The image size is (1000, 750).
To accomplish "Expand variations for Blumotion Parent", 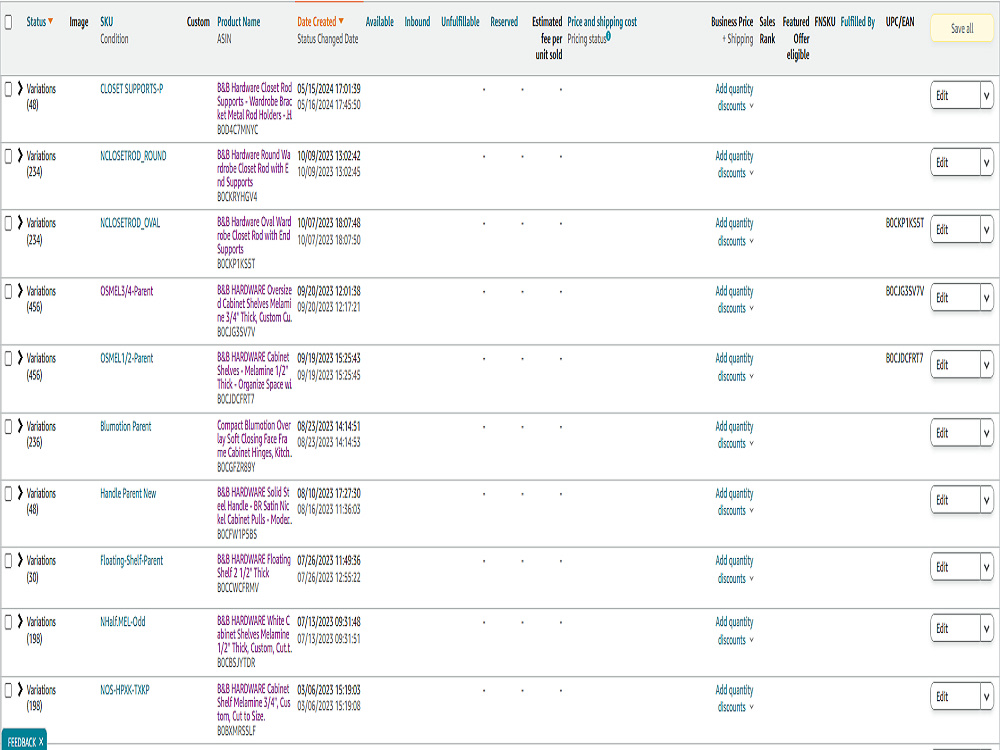I will click(x=20, y=425).
